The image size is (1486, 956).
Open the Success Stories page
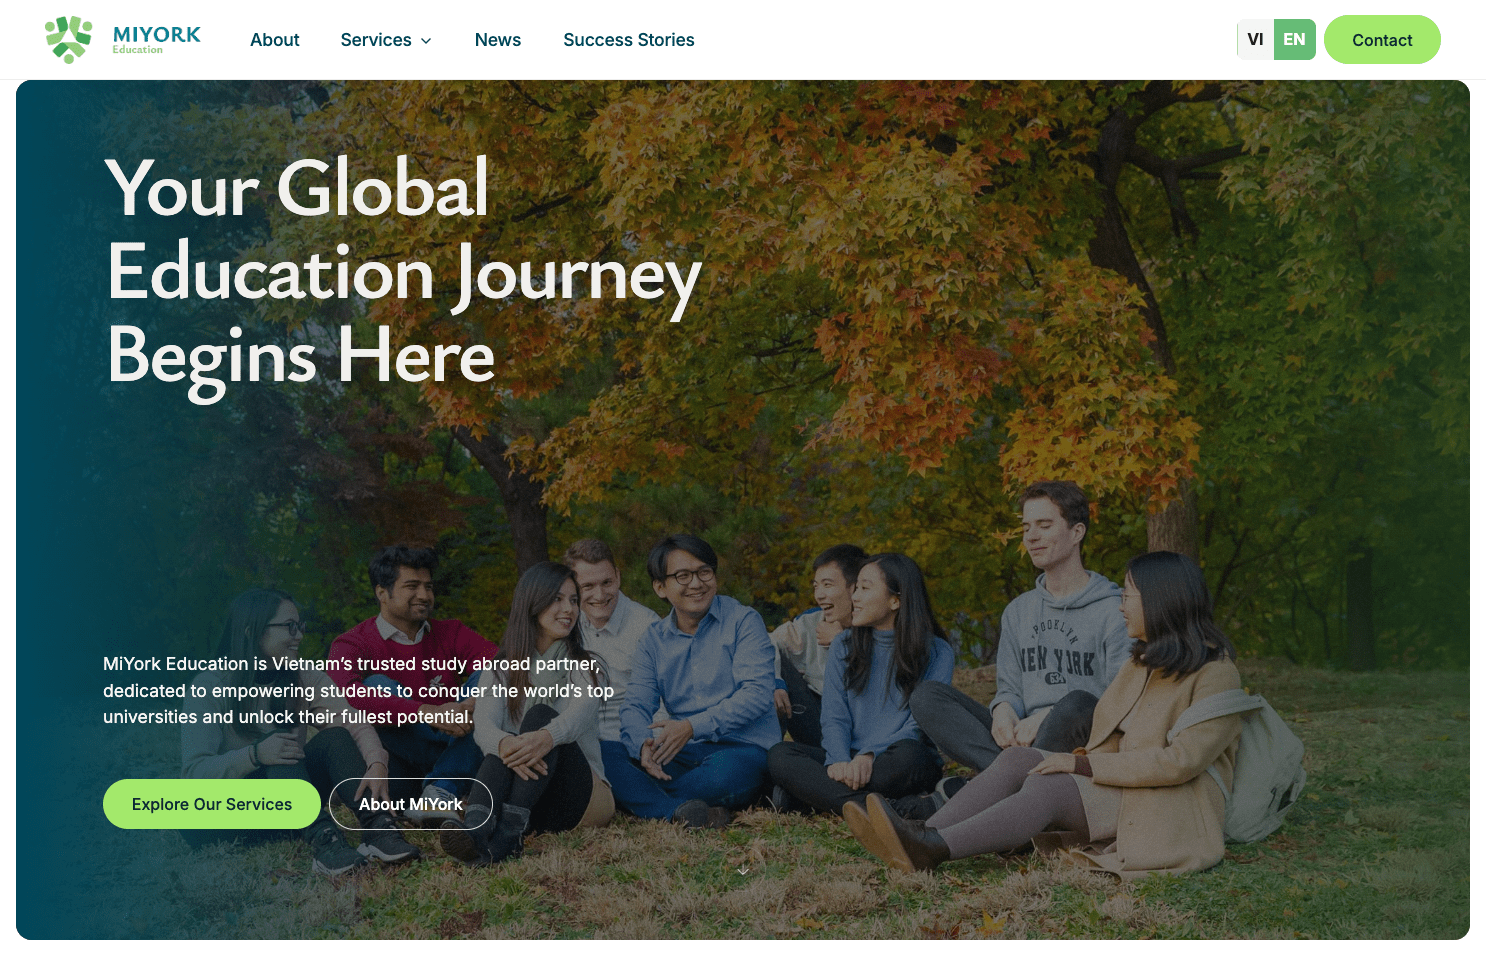[629, 40]
